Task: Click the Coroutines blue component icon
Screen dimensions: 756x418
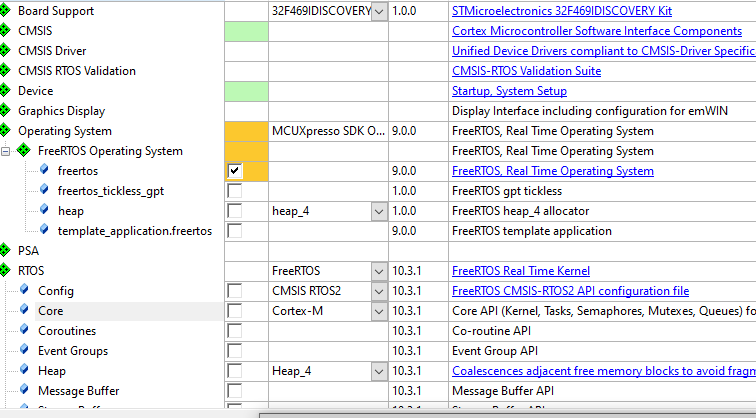Action: click(x=24, y=329)
